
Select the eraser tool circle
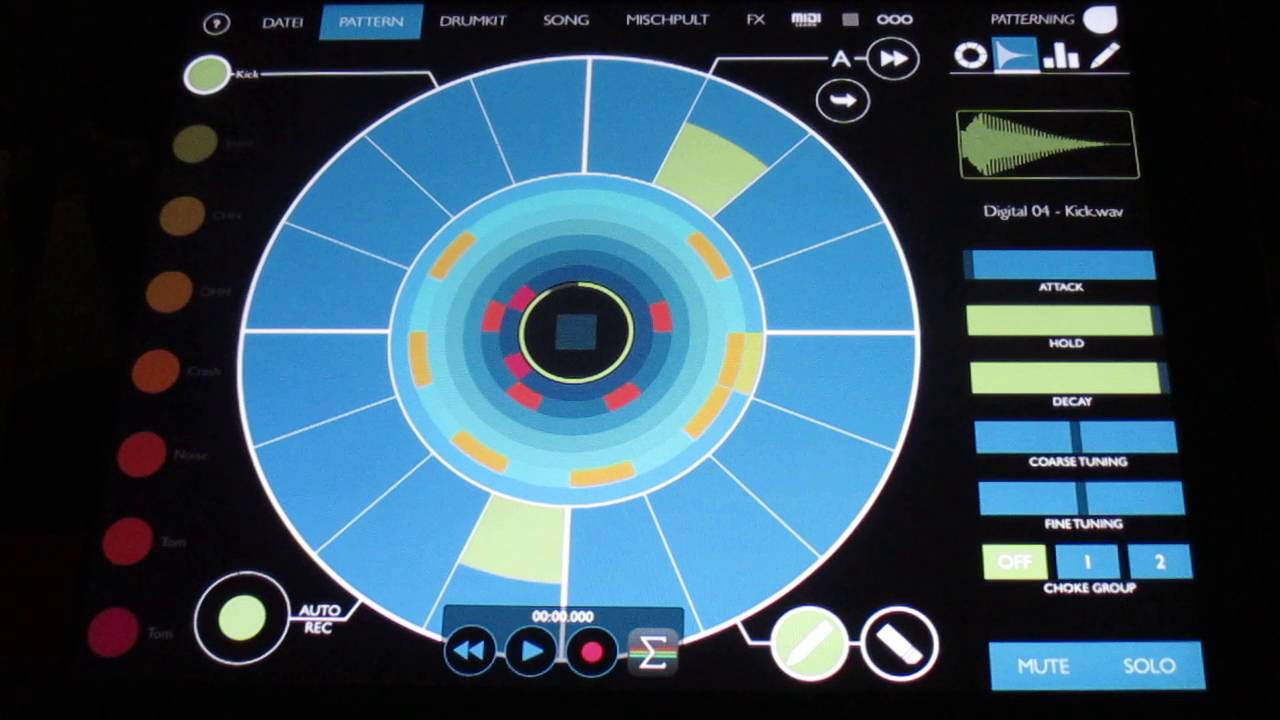899,646
